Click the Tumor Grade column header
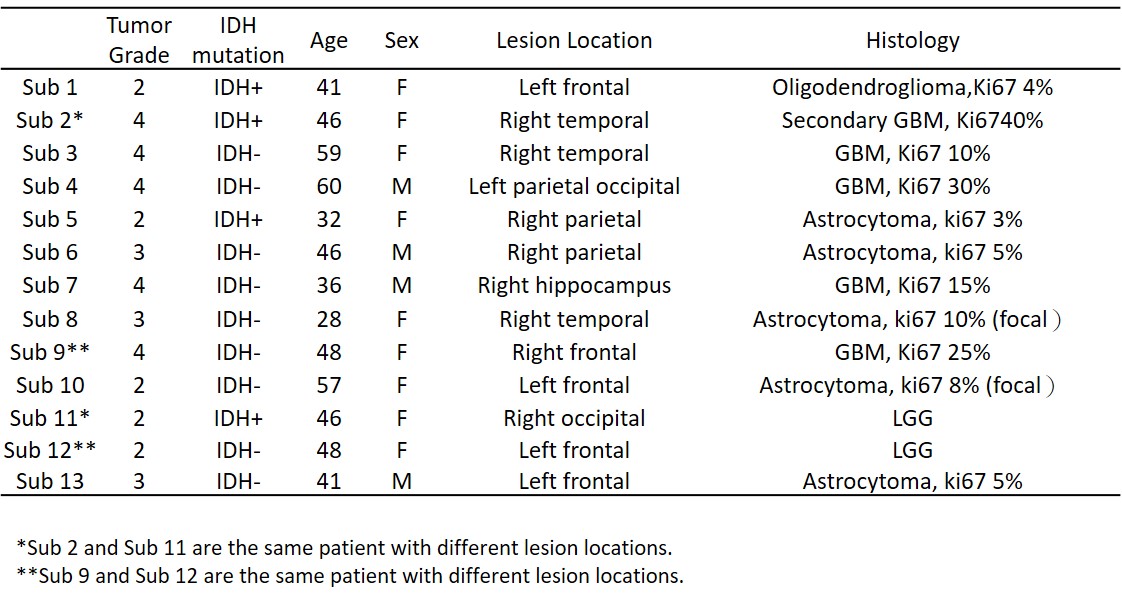This screenshot has height=603, width=1122. point(139,40)
